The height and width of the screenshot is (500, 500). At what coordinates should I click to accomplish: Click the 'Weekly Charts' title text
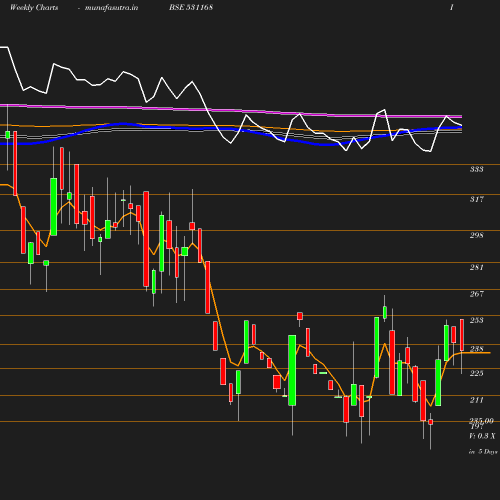tap(34, 7)
